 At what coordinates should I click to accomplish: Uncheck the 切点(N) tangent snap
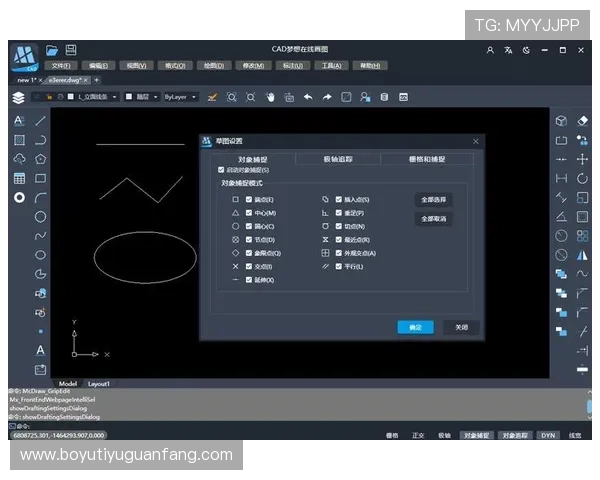point(339,226)
